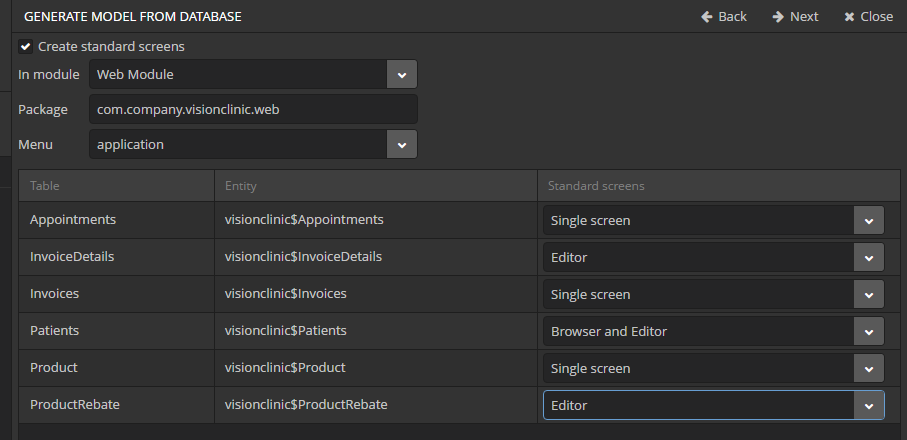
Task: Click the Close X icon
Action: [x=850, y=17]
